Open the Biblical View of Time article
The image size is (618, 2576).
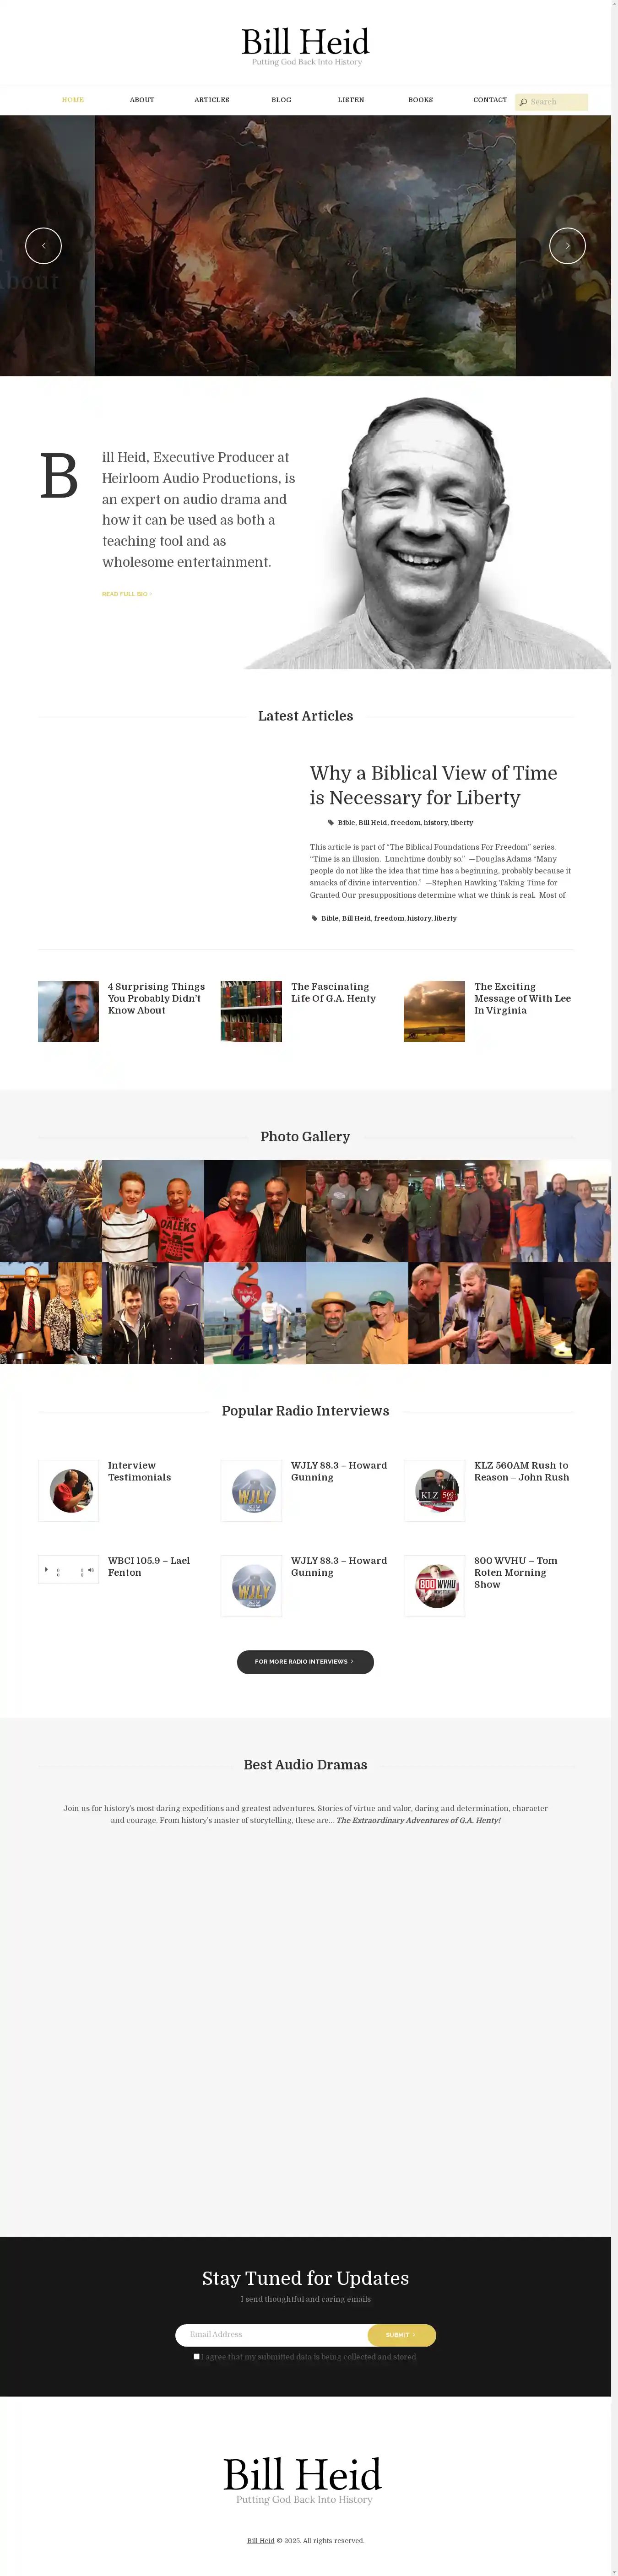[433, 785]
